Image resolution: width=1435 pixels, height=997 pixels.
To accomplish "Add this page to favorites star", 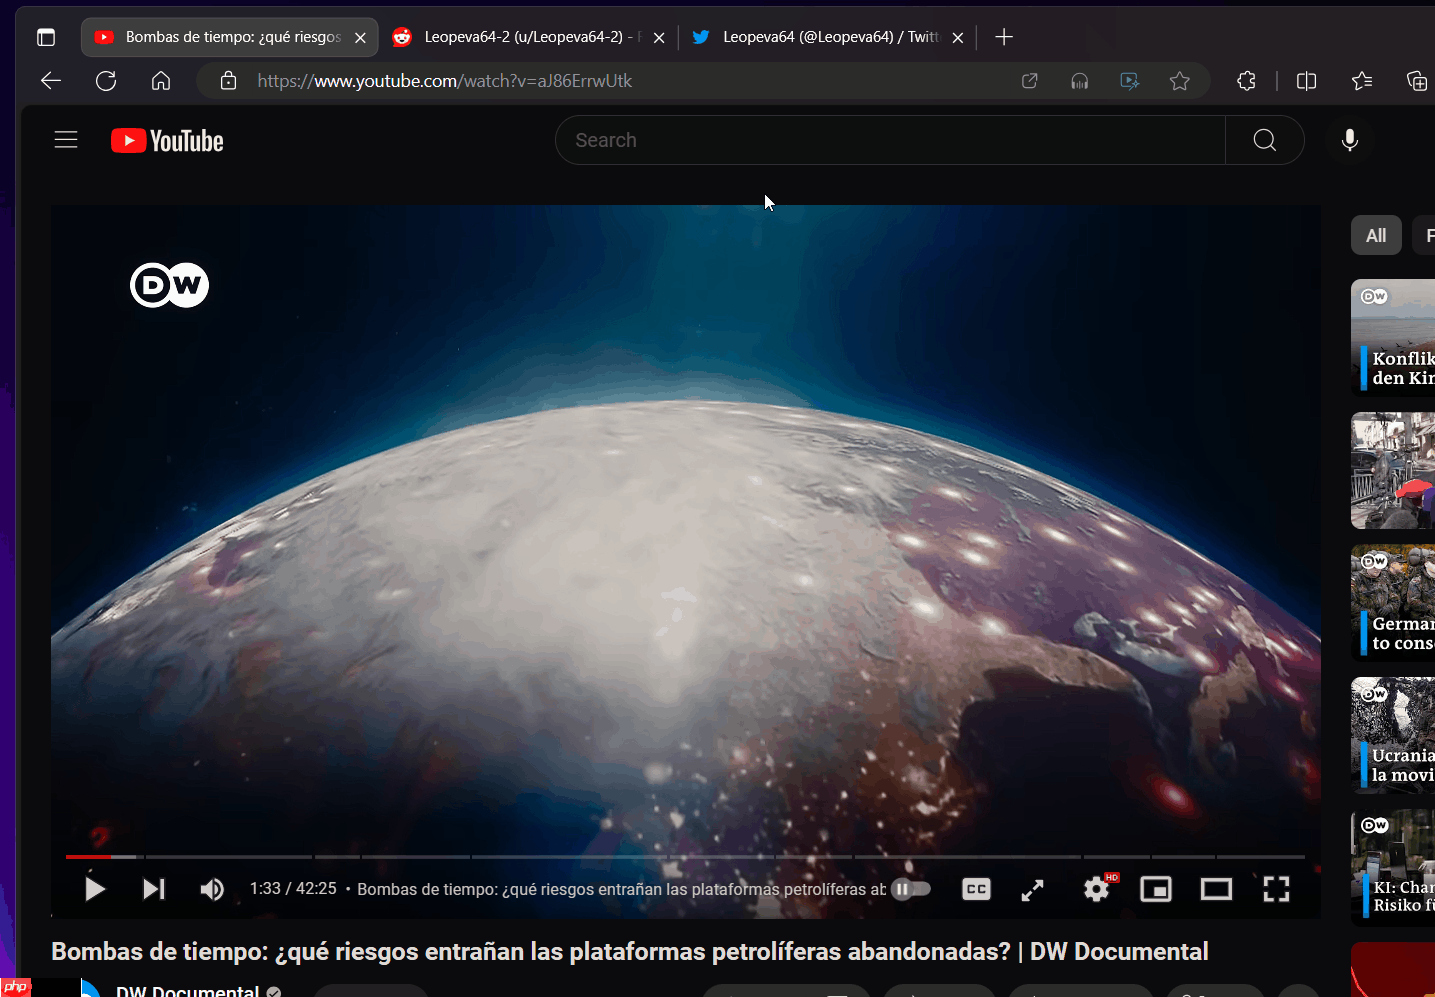I will pos(1179,81).
